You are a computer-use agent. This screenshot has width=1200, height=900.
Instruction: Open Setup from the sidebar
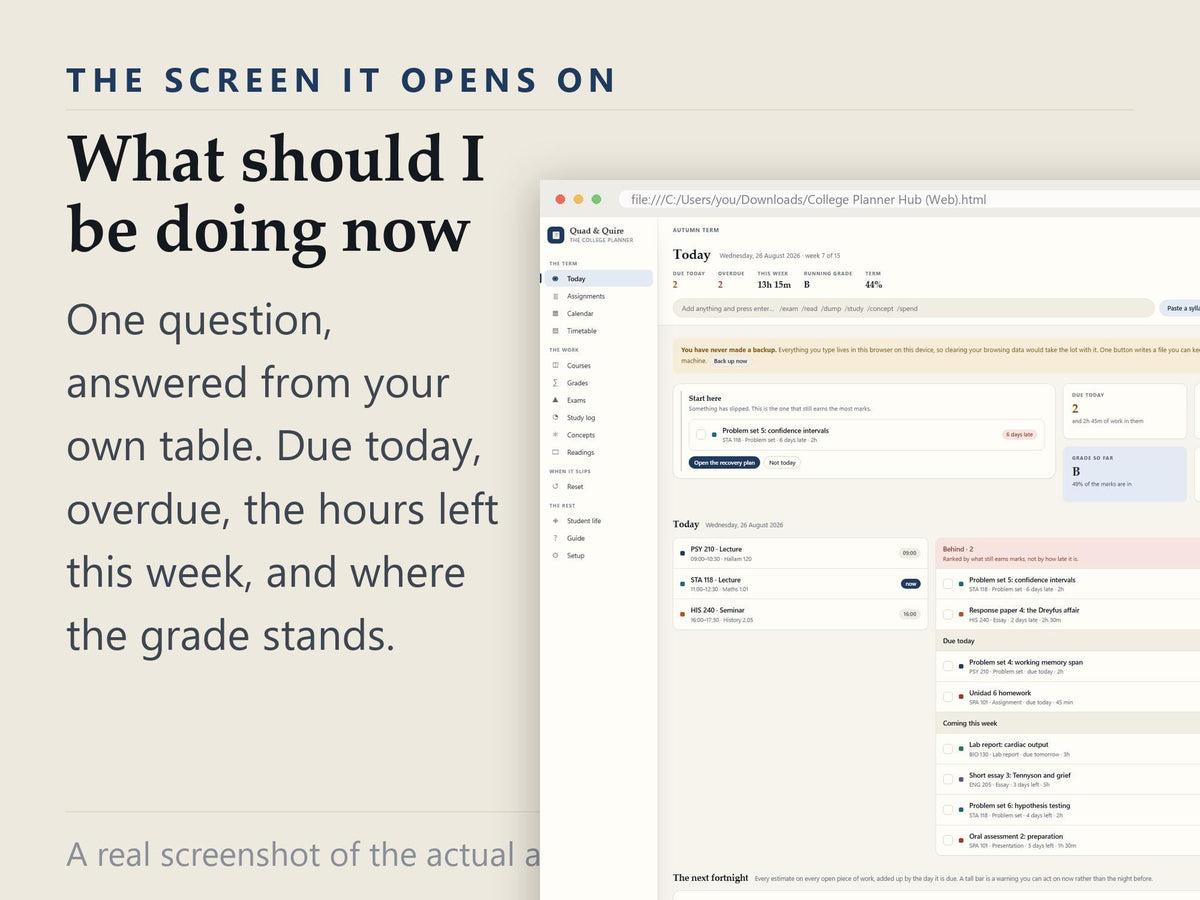click(600, 556)
